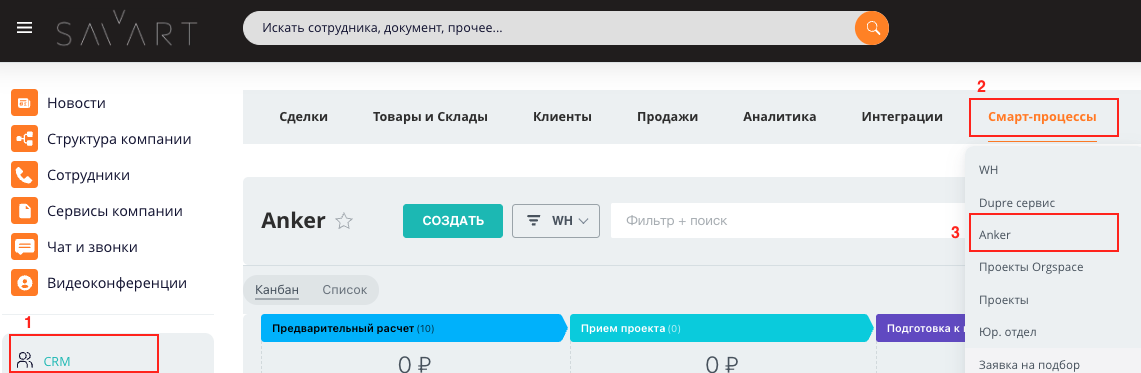Screen dimensions: 1141x373
Task: Click Прием проекта stage header
Action: coord(720,328)
